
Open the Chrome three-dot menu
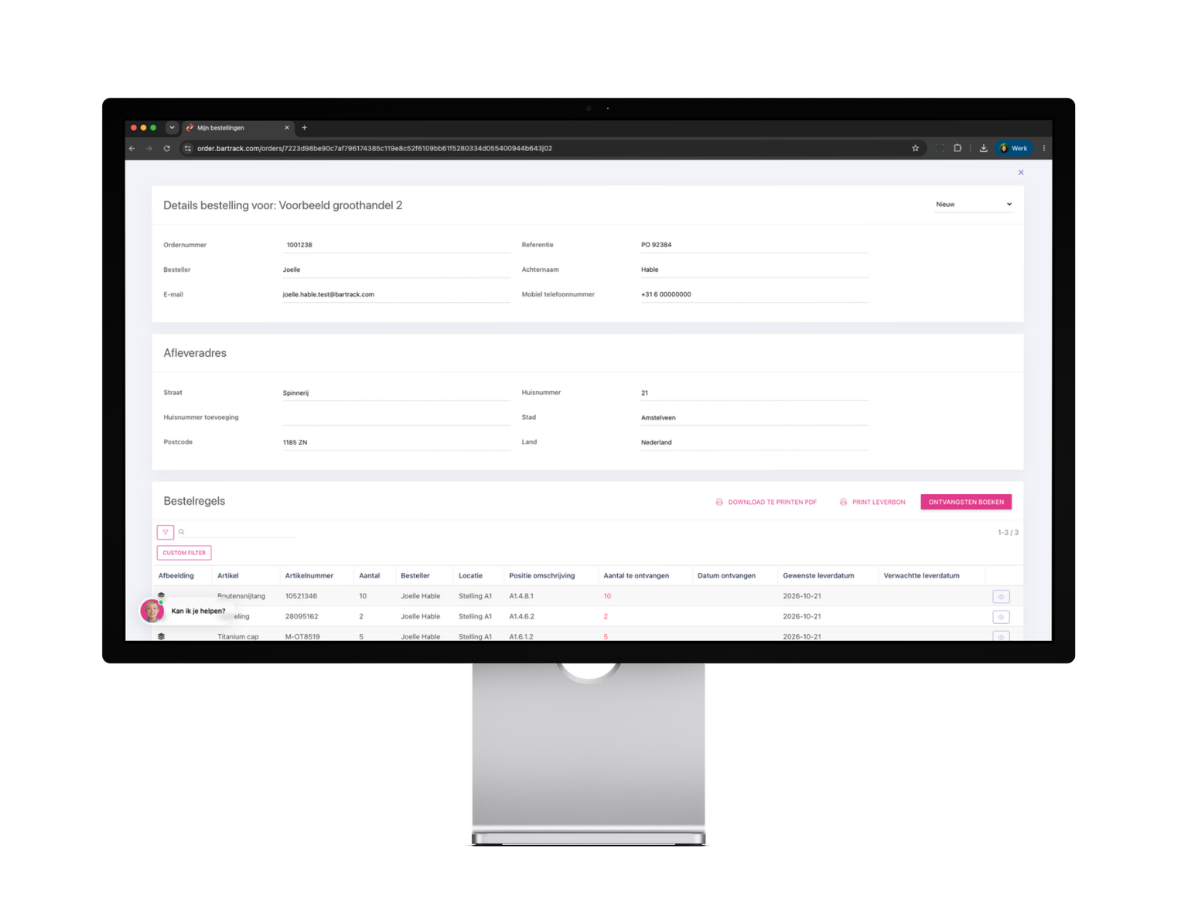click(x=1044, y=148)
